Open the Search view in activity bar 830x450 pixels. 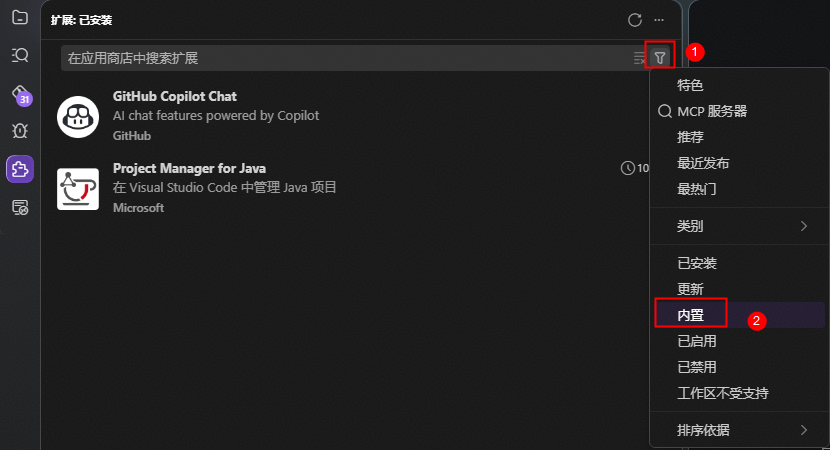pyautogui.click(x=20, y=55)
